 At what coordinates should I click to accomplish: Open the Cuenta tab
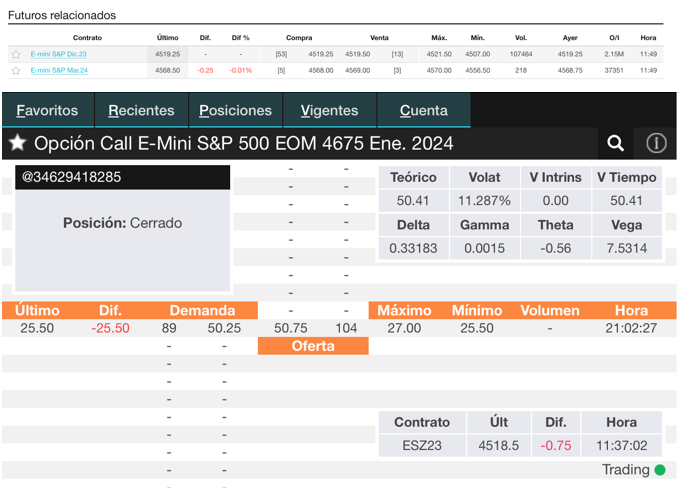tap(423, 110)
